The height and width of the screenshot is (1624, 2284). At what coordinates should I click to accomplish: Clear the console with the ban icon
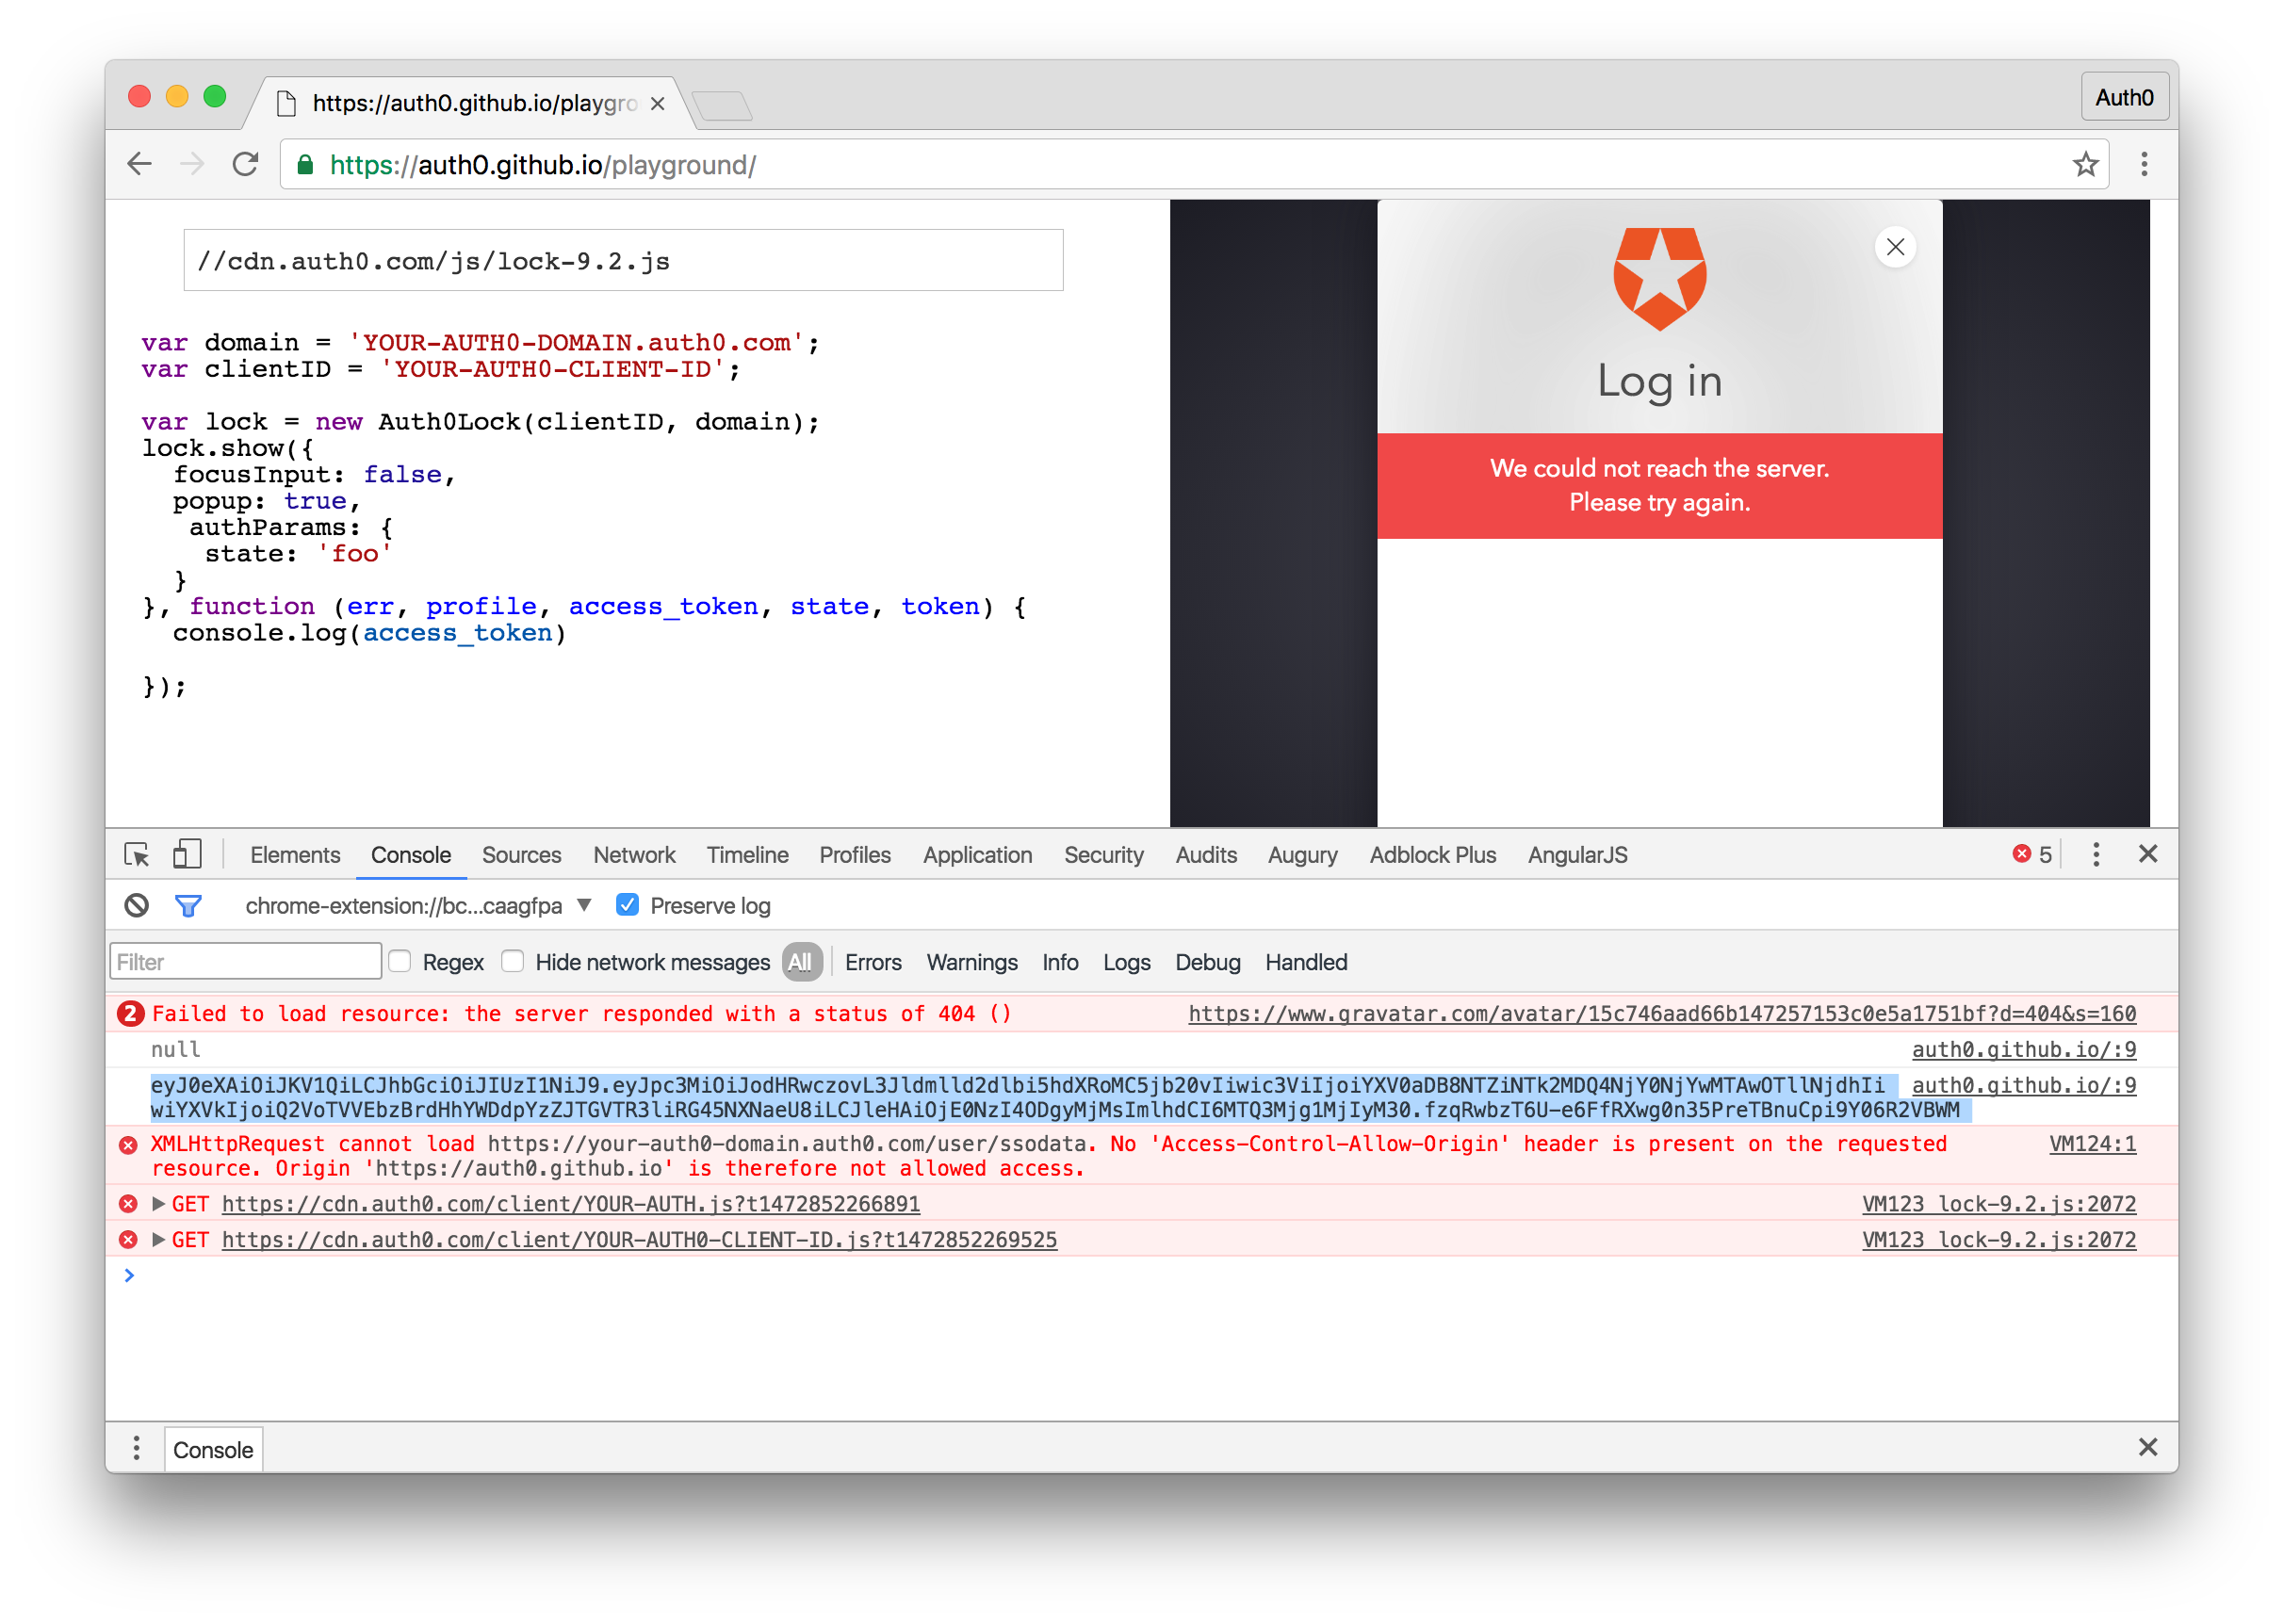point(136,906)
